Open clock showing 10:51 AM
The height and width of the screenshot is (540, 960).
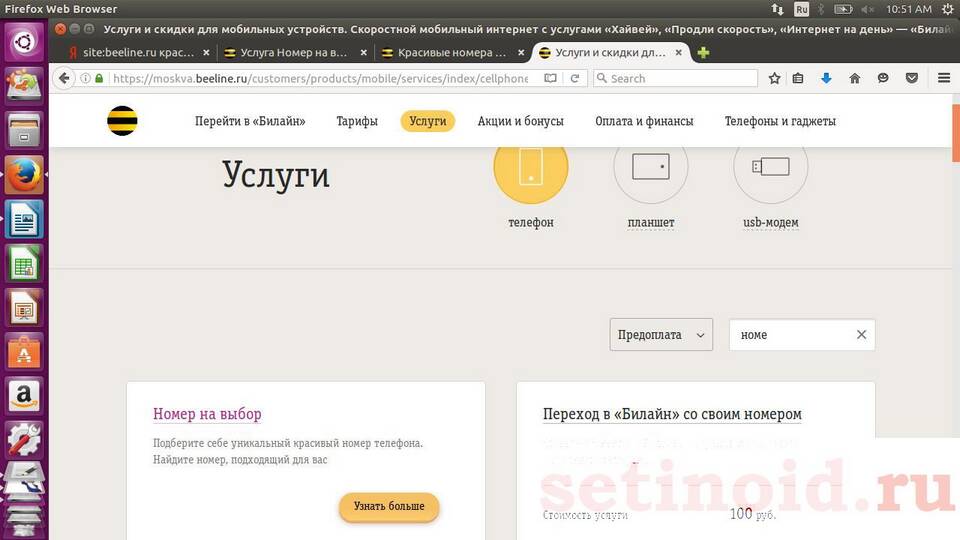tap(909, 9)
